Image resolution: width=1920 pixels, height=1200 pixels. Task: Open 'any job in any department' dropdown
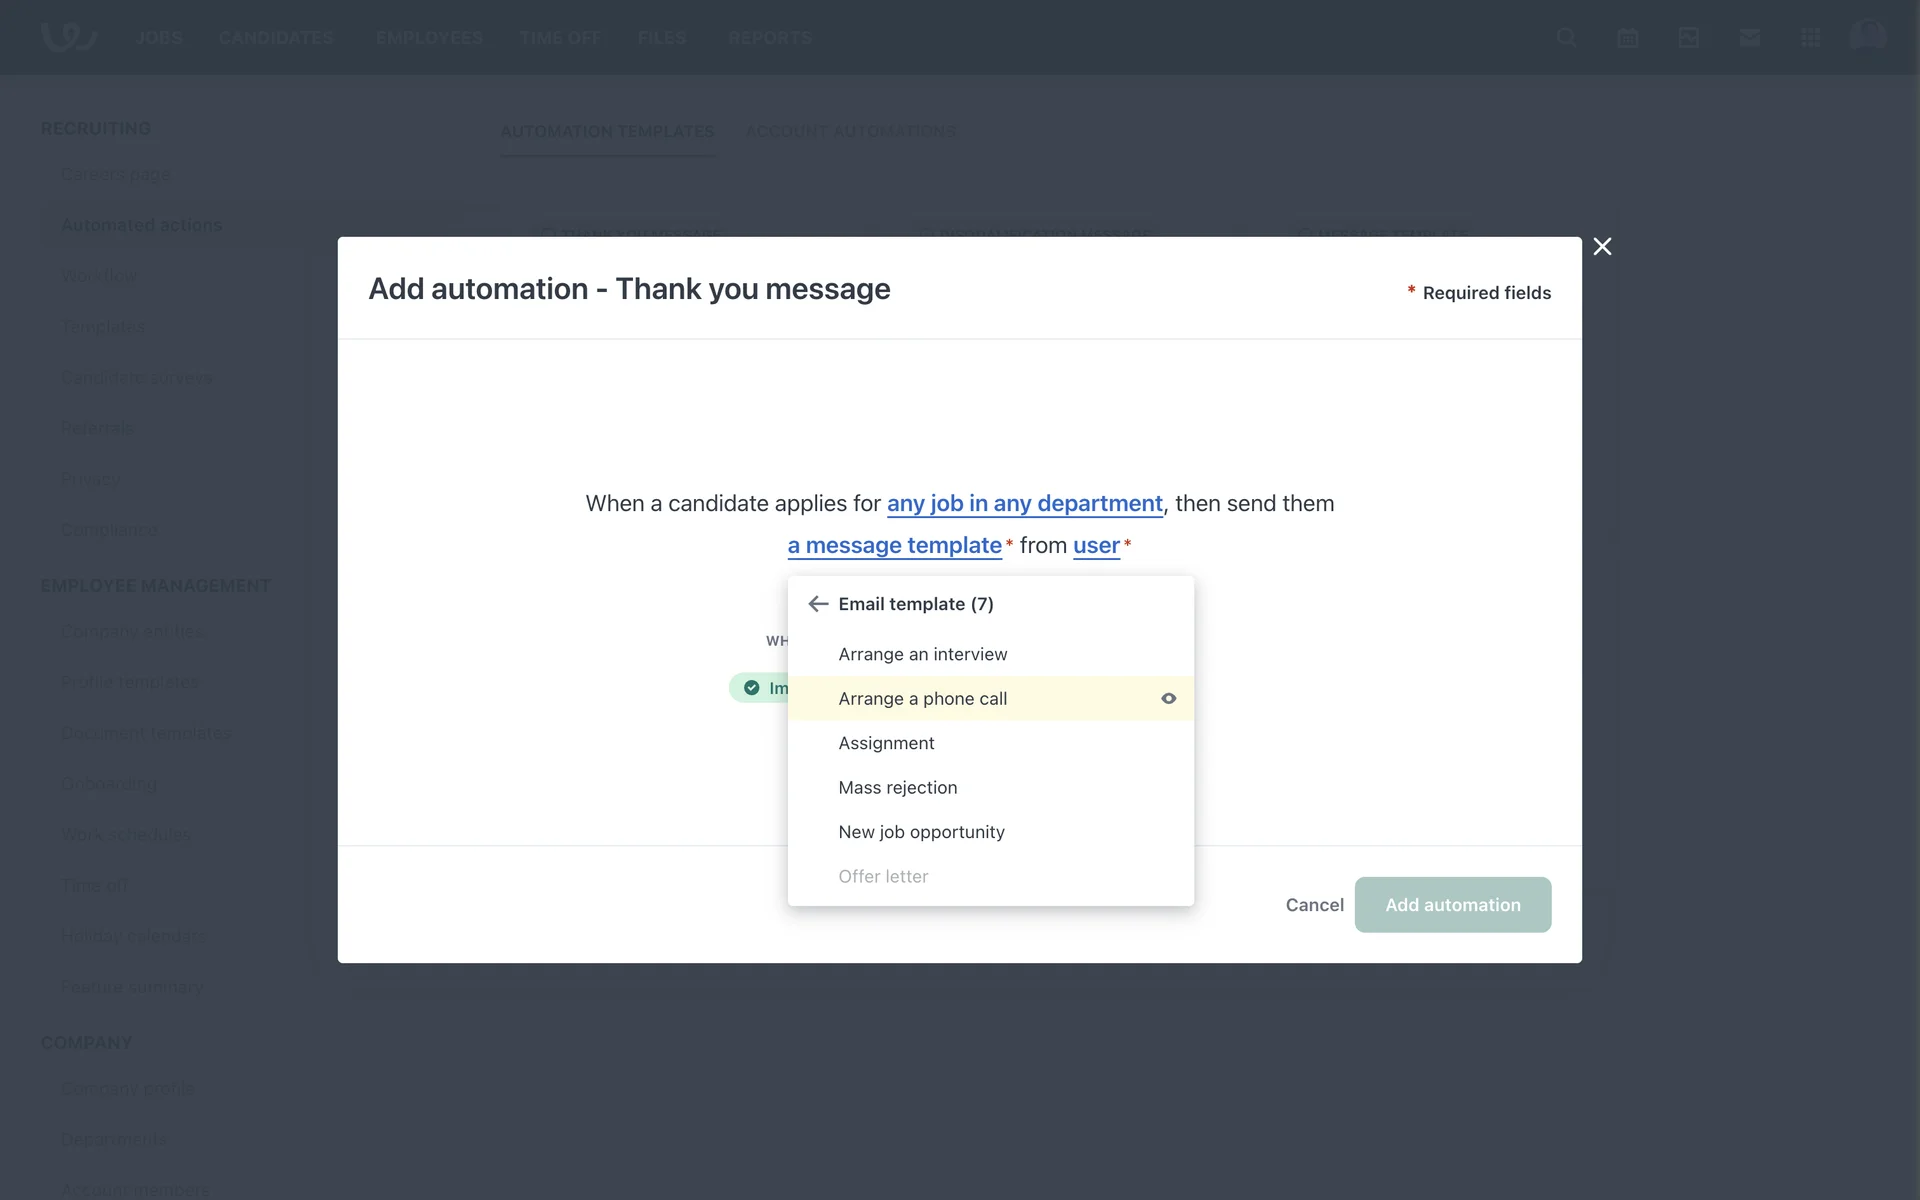click(x=1024, y=504)
